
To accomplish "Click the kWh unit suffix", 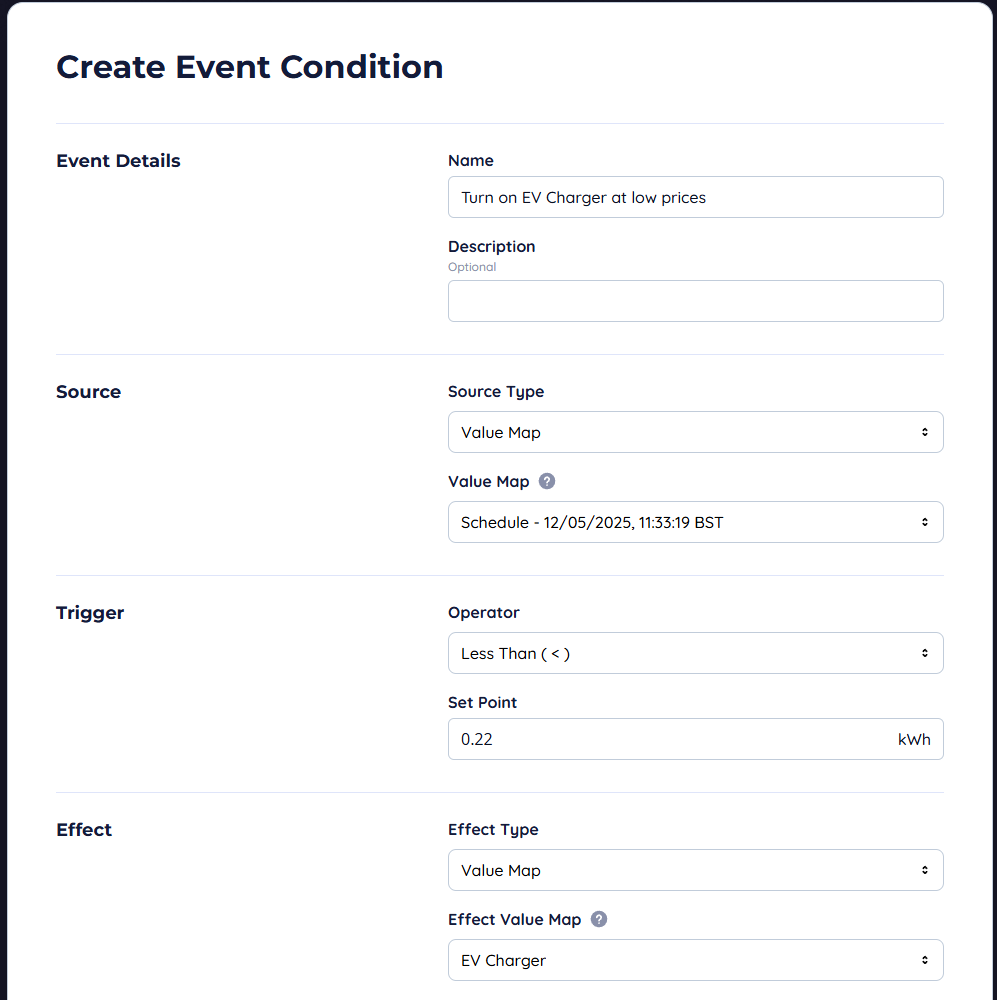I will (914, 740).
